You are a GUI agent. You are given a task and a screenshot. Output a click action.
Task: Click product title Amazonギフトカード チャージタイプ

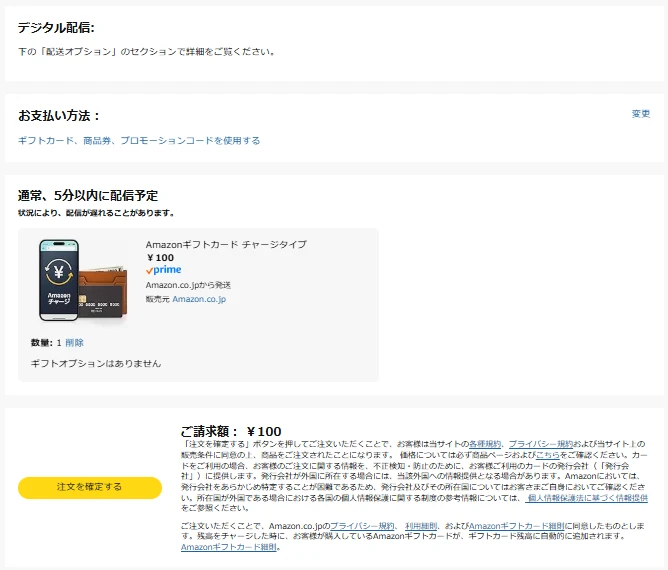point(226,245)
